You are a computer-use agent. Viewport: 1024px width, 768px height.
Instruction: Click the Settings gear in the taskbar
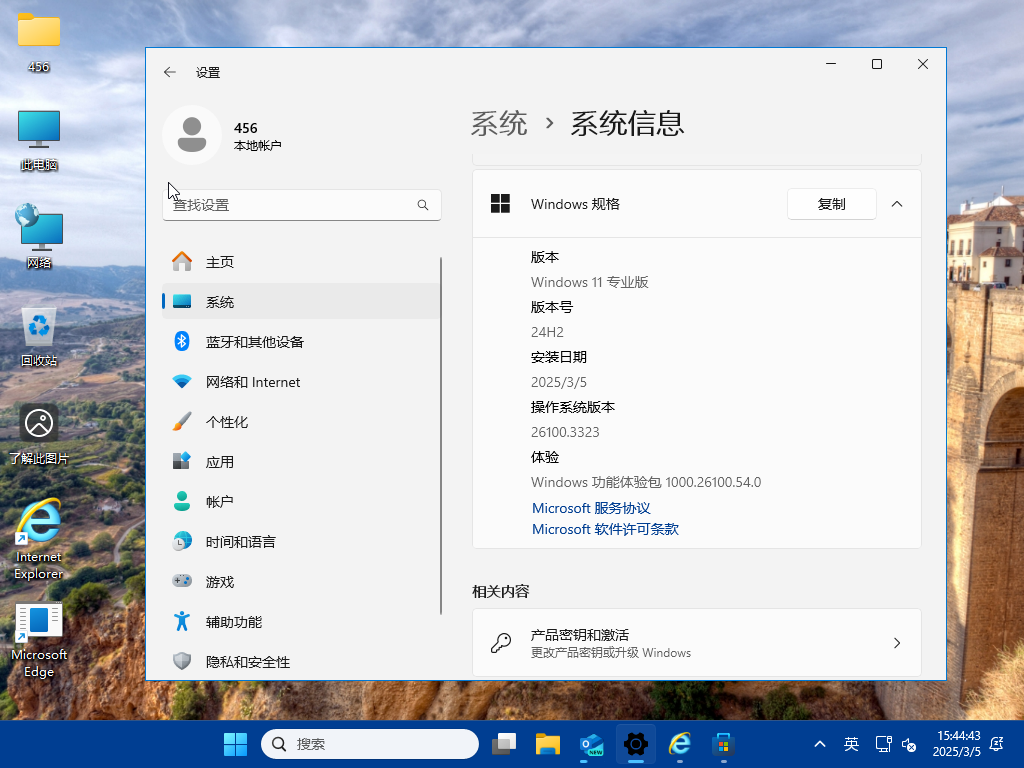pyautogui.click(x=635, y=744)
